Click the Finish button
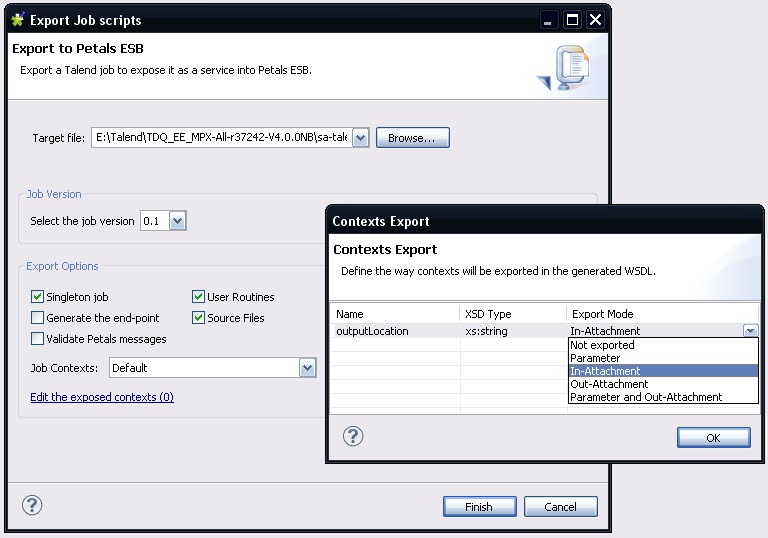768x538 pixels. pos(479,507)
